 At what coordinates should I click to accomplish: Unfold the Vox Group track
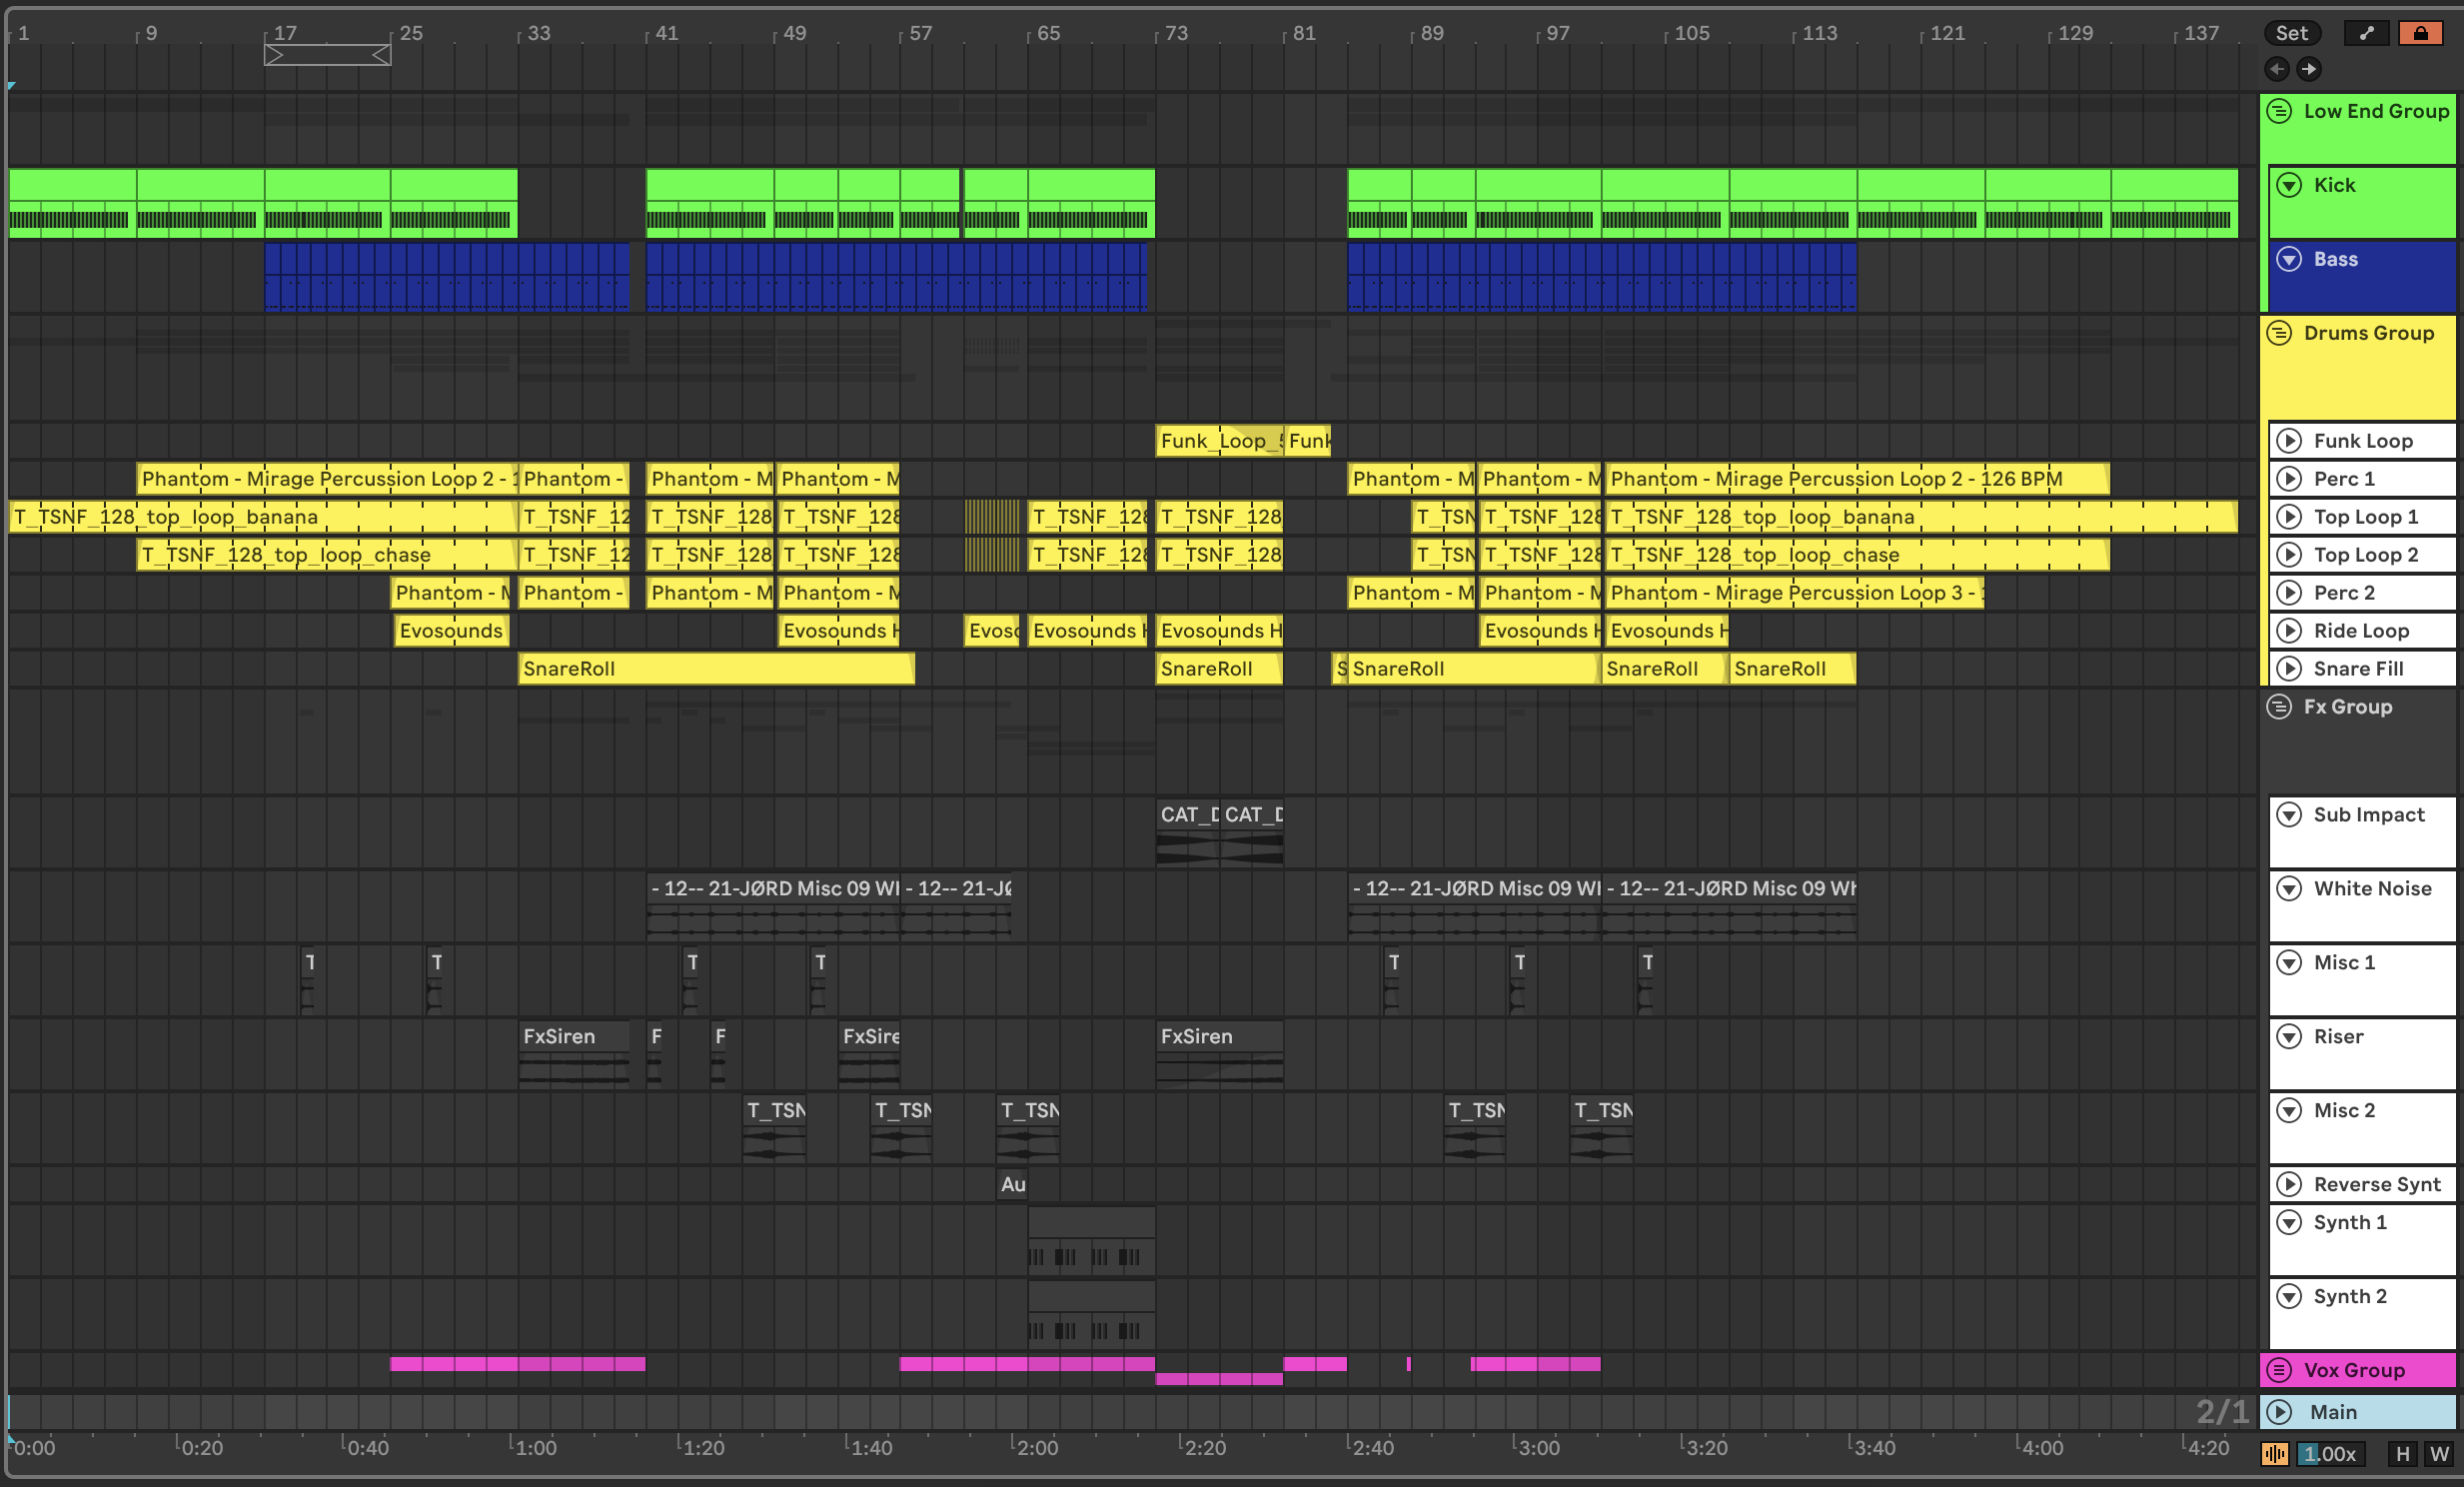tap(2279, 1370)
